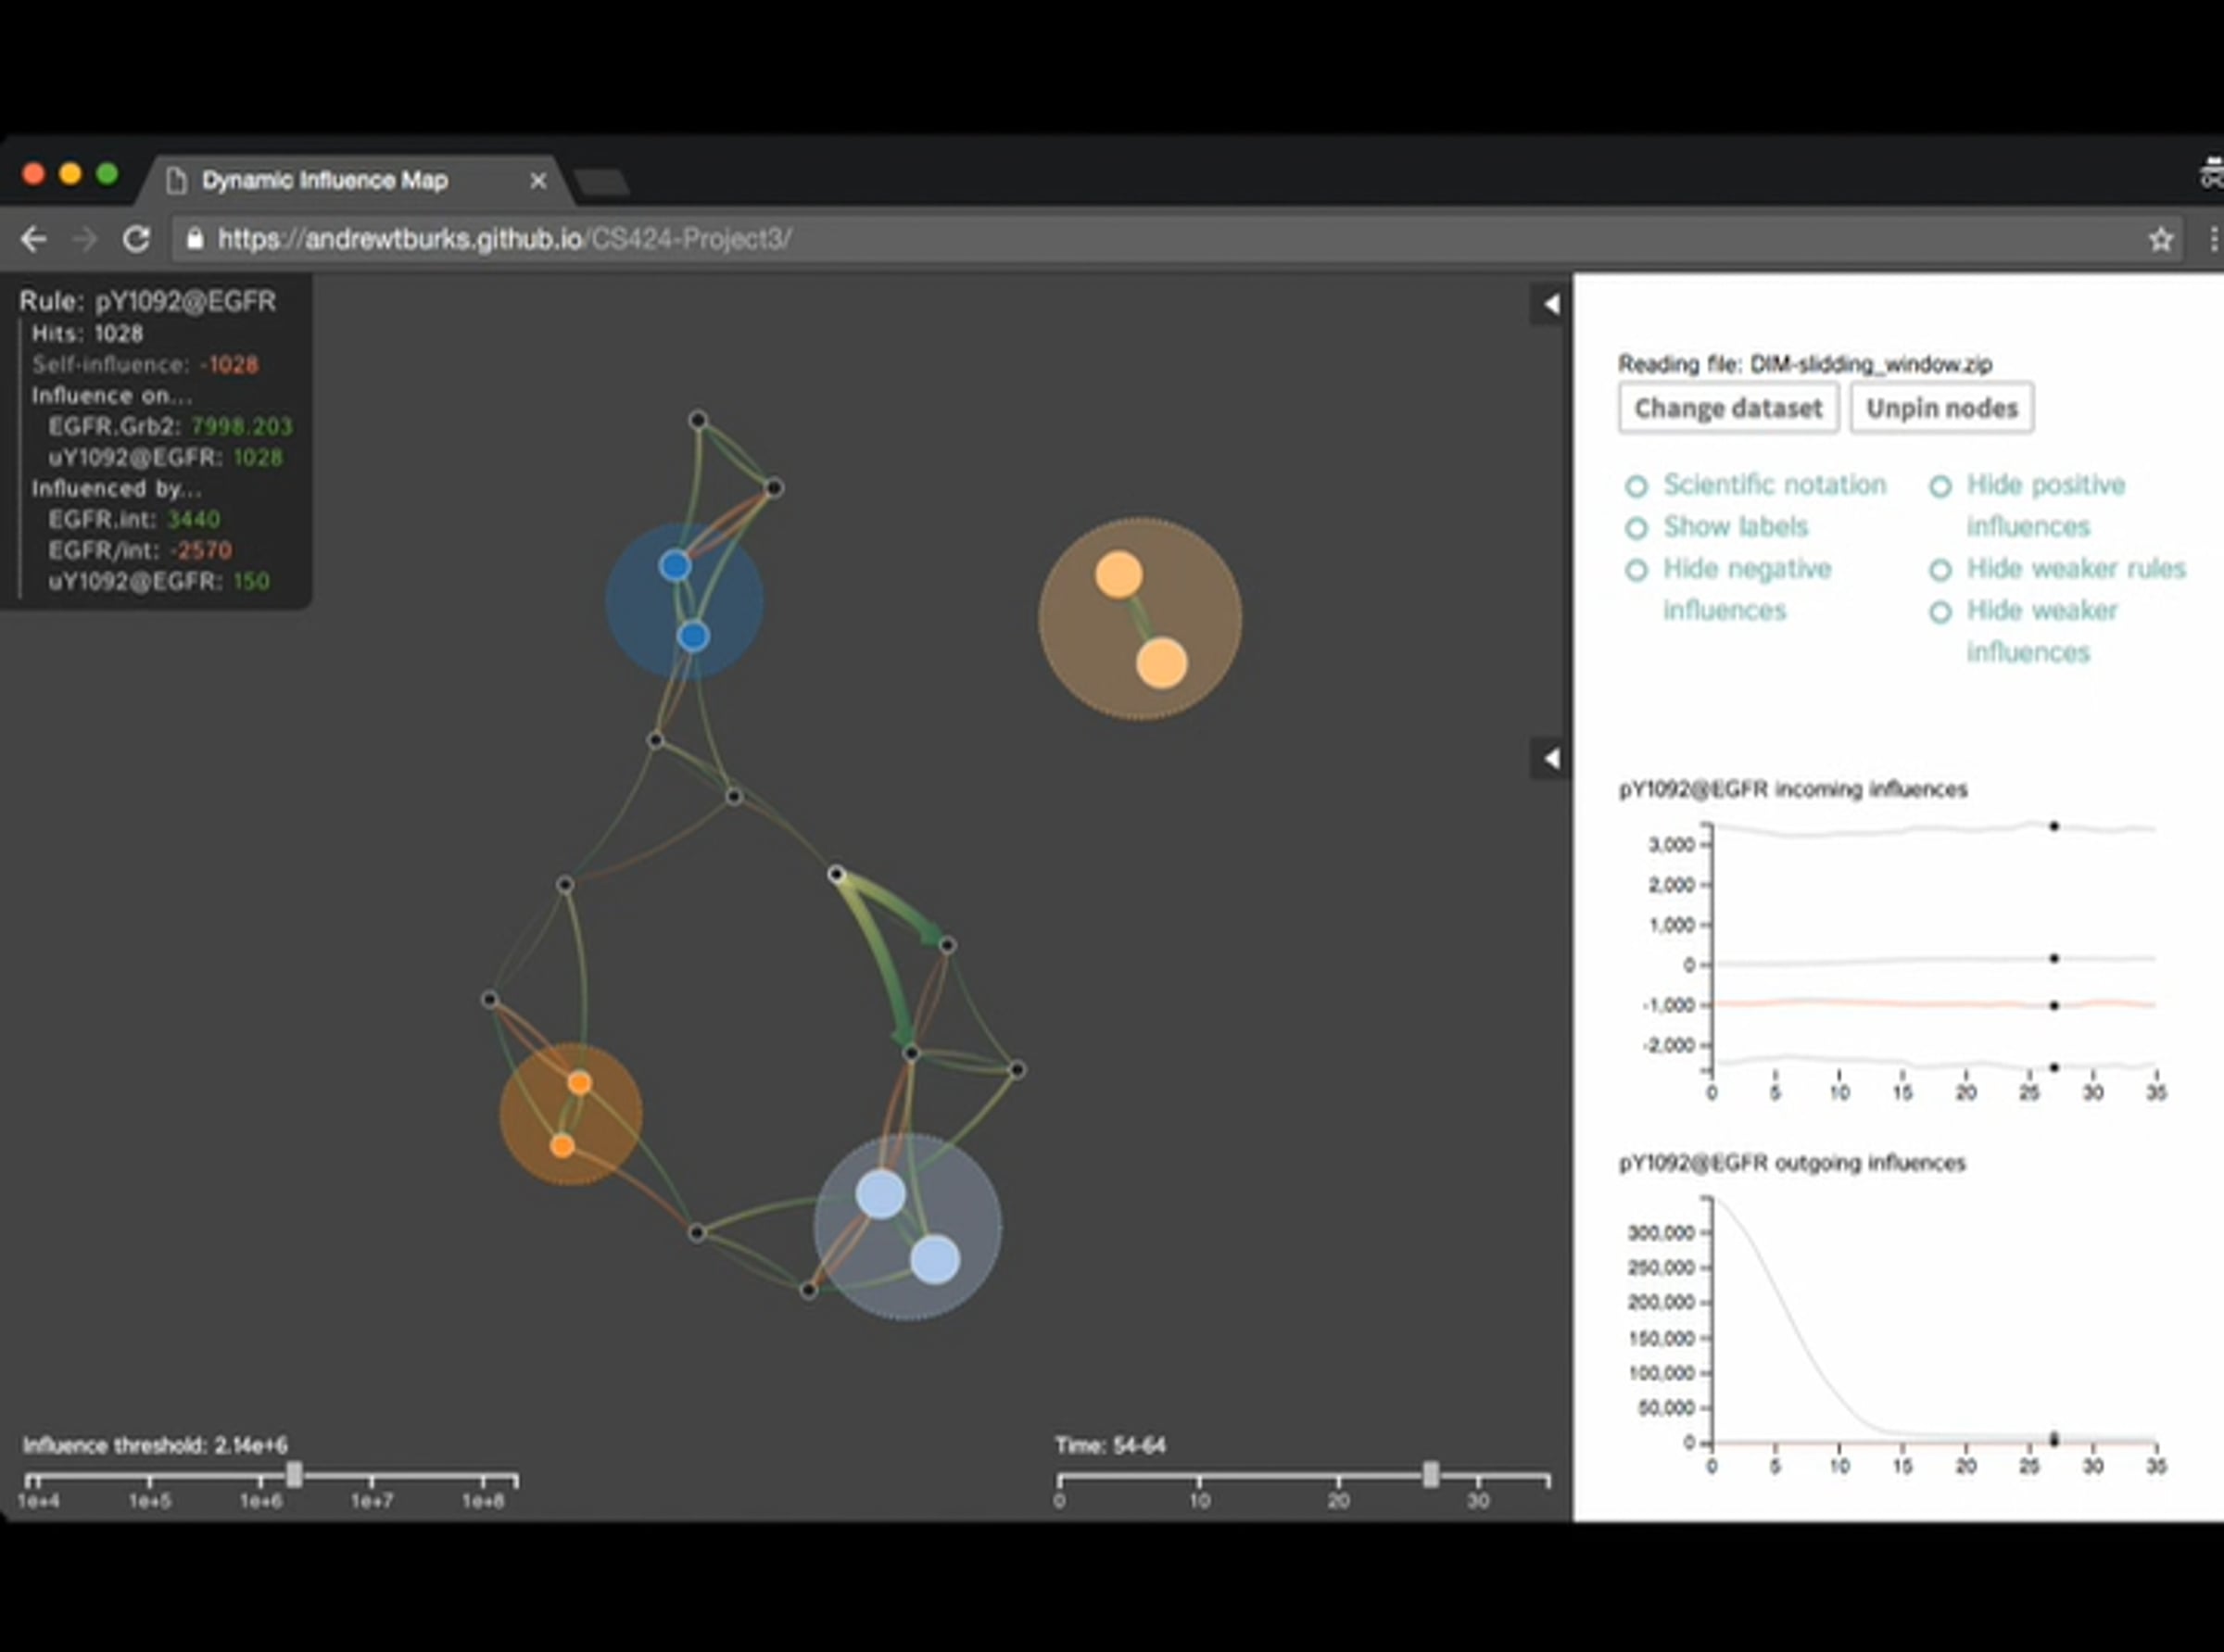Toggle the Show labels option

(1636, 528)
